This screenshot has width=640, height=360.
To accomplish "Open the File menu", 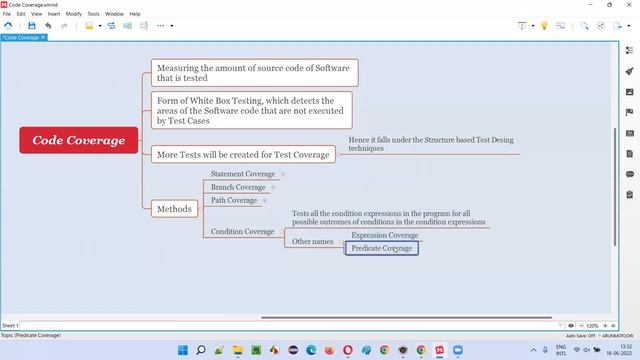I will 7,14.
